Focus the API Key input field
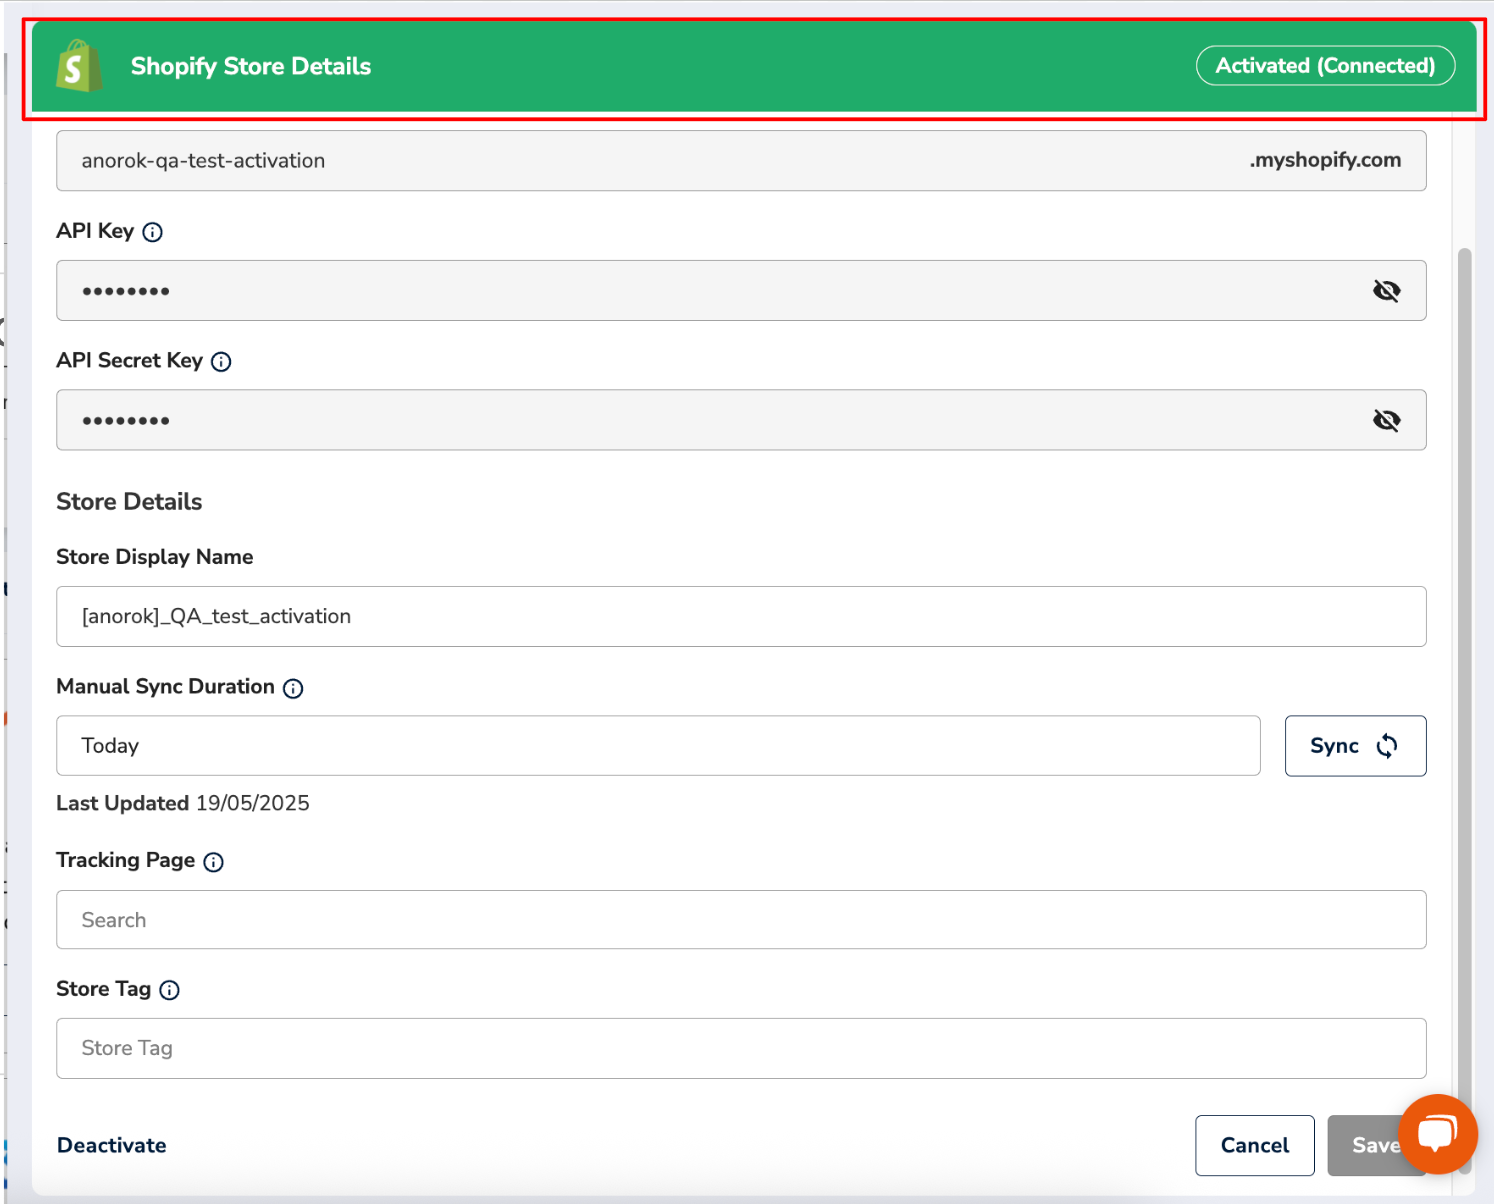This screenshot has height=1204, width=1494. pos(741,291)
